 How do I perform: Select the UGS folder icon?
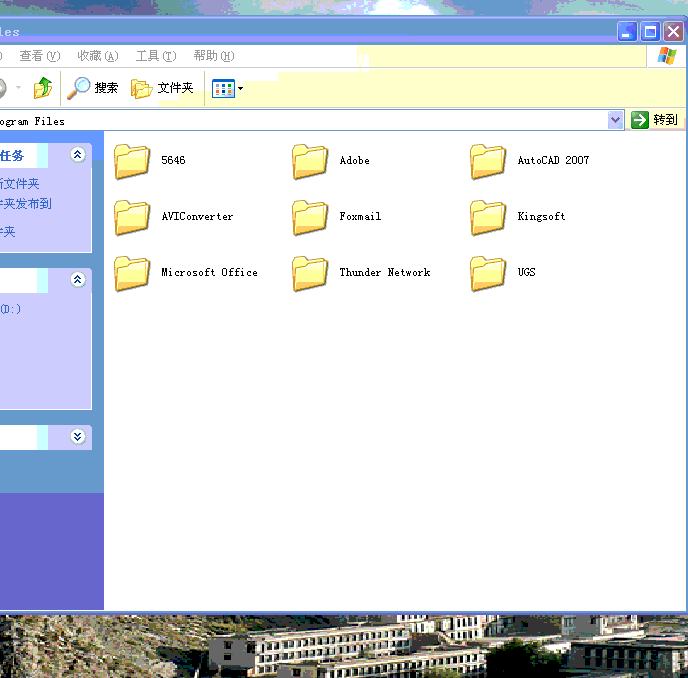pos(488,273)
